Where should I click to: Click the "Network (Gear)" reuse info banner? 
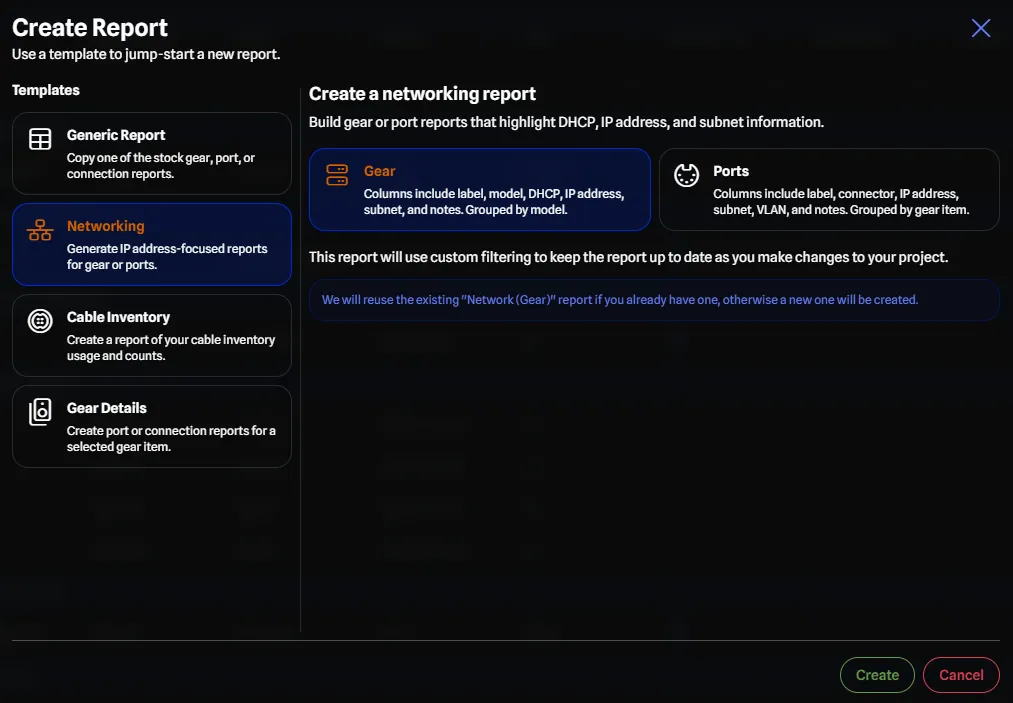click(x=654, y=300)
